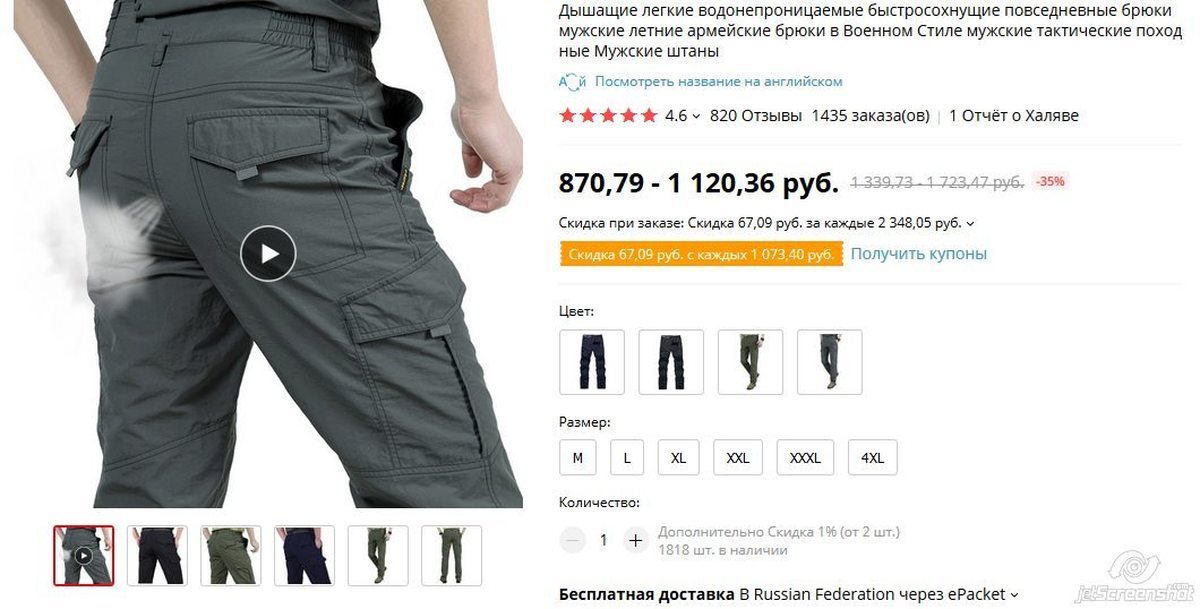Image resolution: width=1200 pixels, height=609 pixels.
Task: Choose size 4XL option
Action: (x=872, y=458)
